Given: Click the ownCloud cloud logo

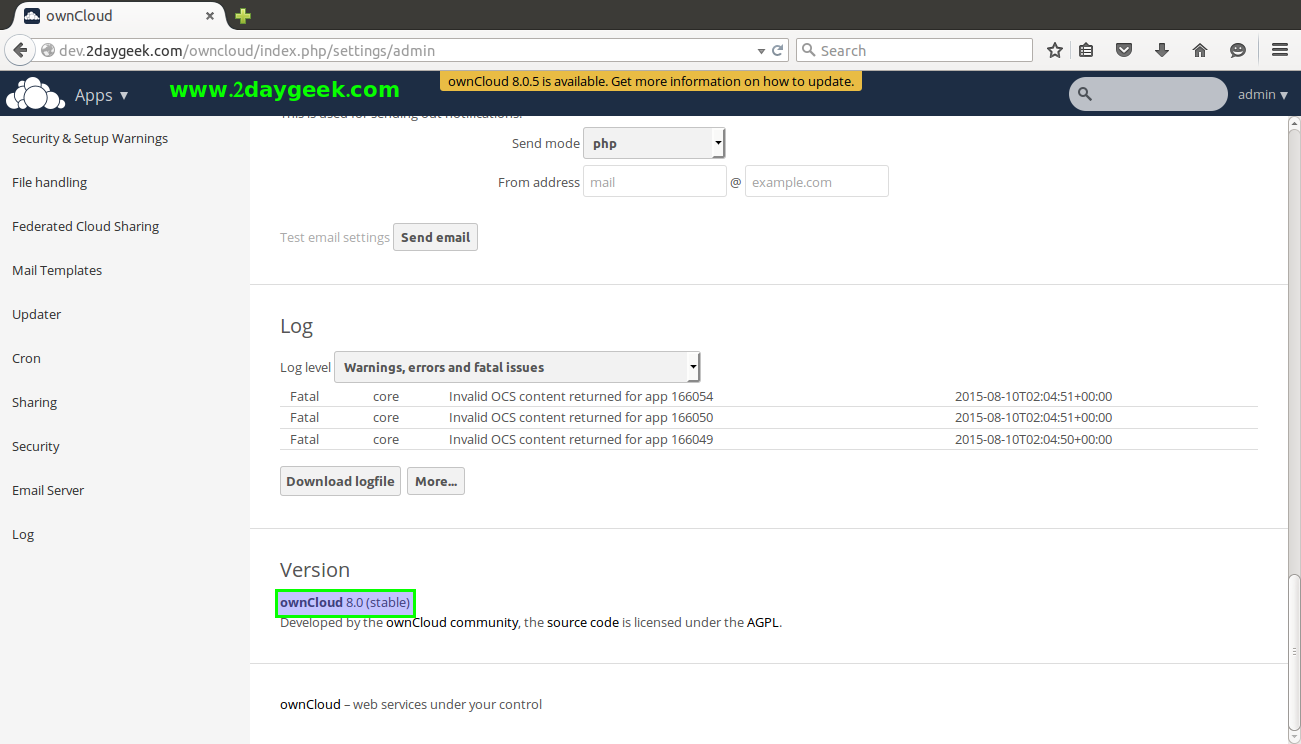Looking at the screenshot, I should [x=35, y=94].
